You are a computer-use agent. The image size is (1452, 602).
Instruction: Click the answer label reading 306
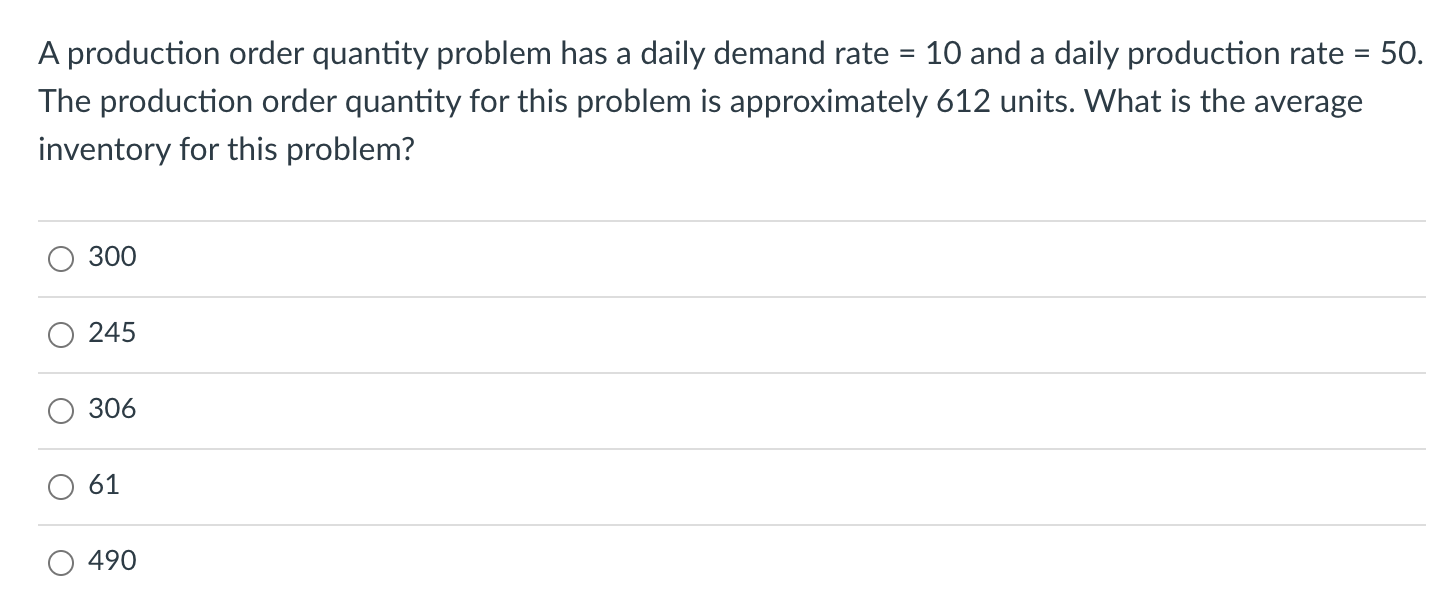[x=111, y=409]
